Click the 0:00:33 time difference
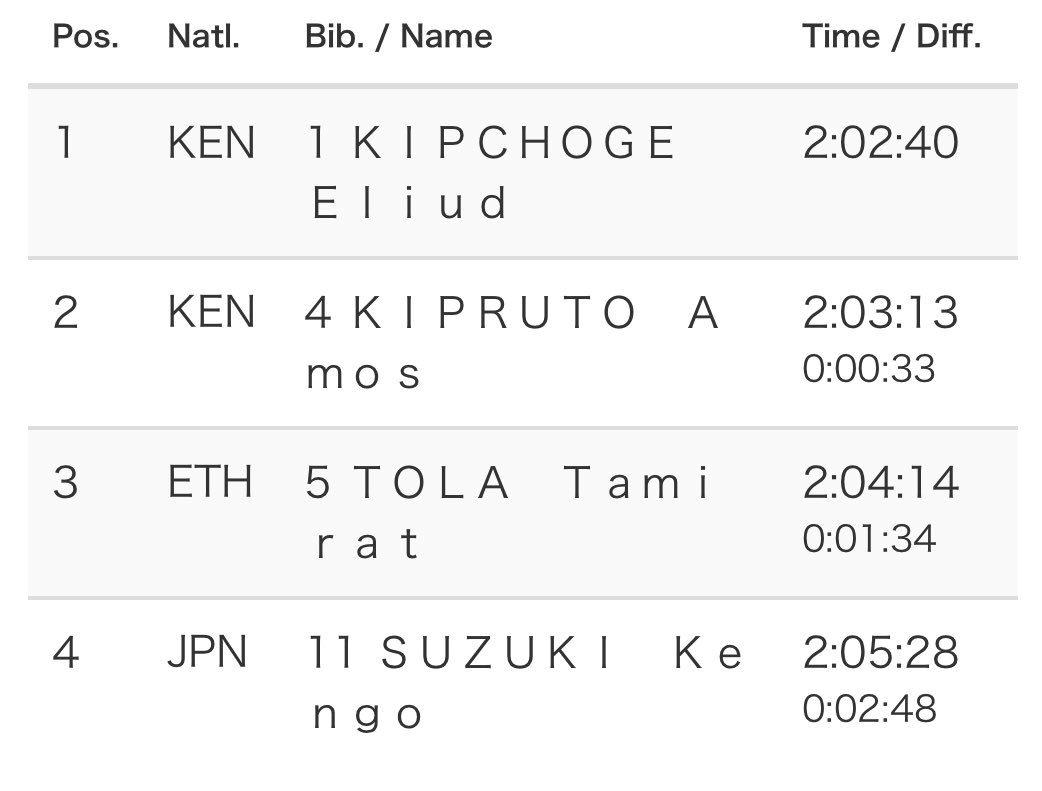 [869, 369]
